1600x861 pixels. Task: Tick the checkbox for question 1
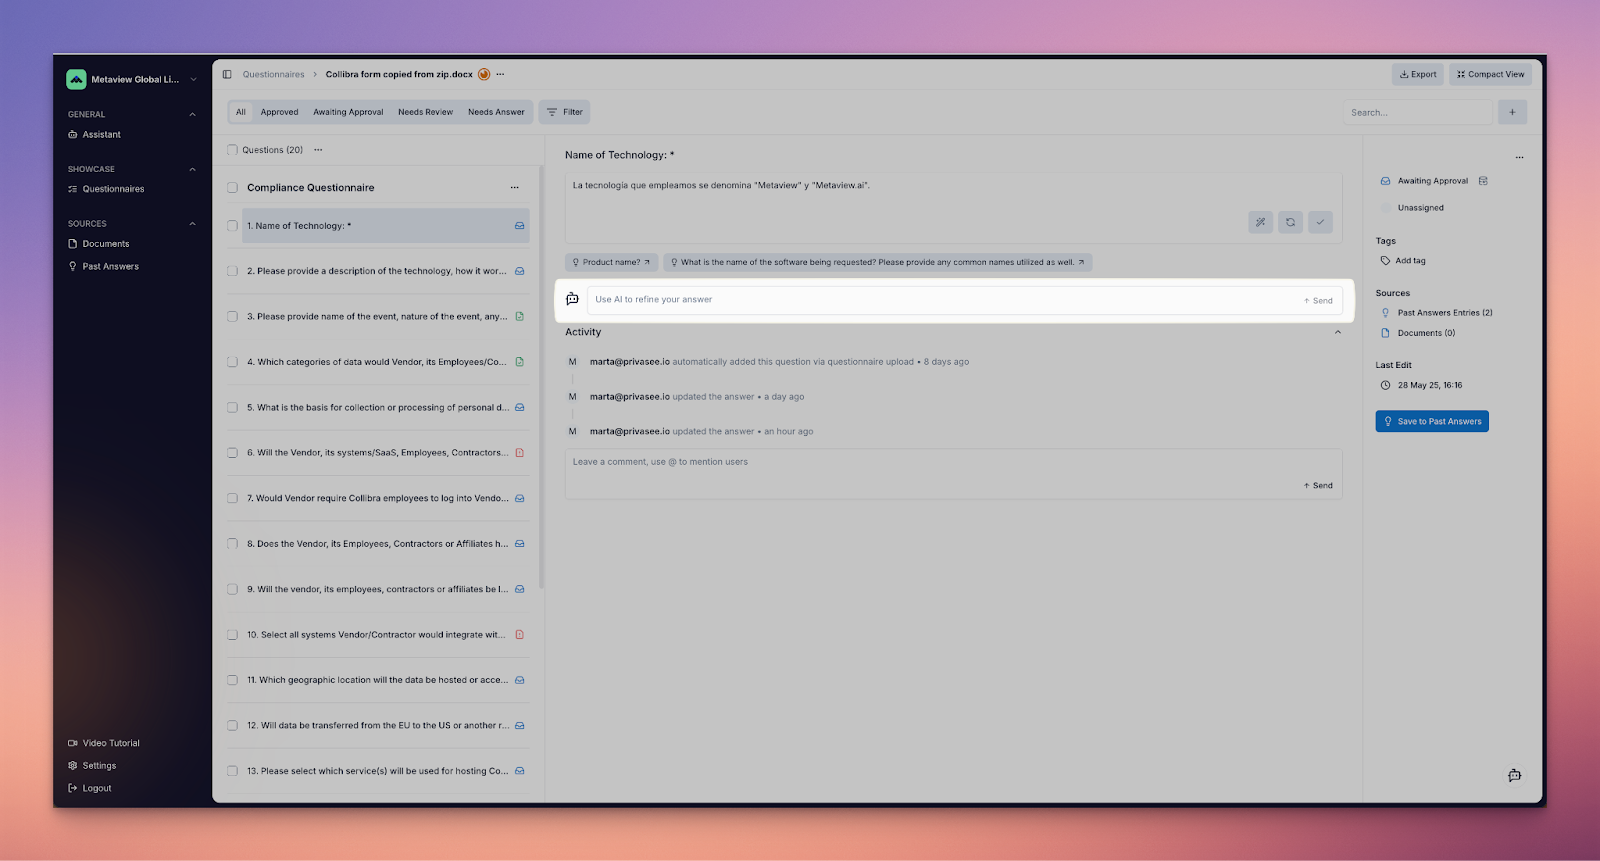(232, 226)
